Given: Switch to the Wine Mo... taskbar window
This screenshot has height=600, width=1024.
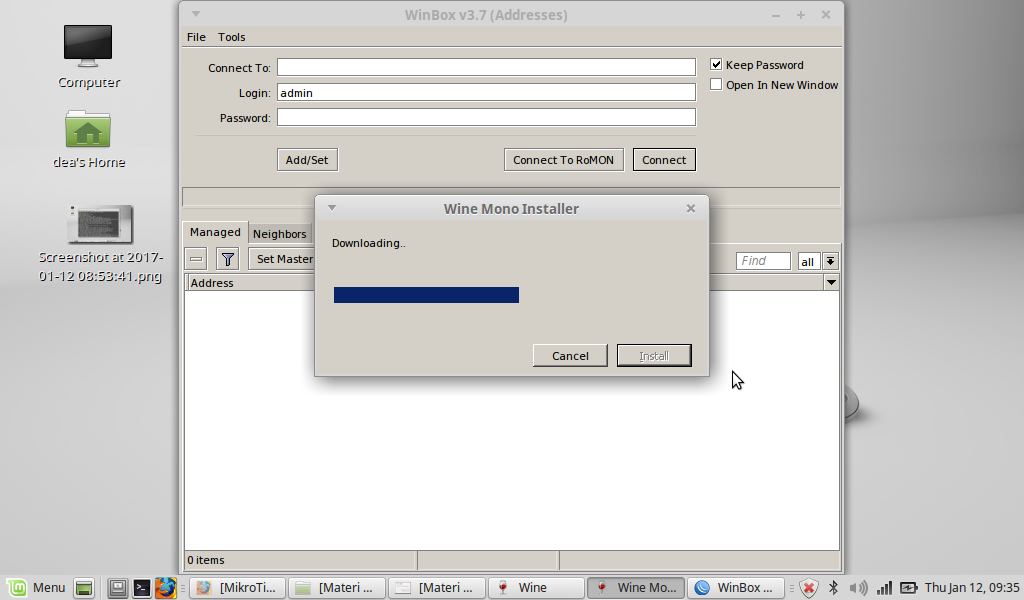Looking at the screenshot, I should (x=636, y=588).
